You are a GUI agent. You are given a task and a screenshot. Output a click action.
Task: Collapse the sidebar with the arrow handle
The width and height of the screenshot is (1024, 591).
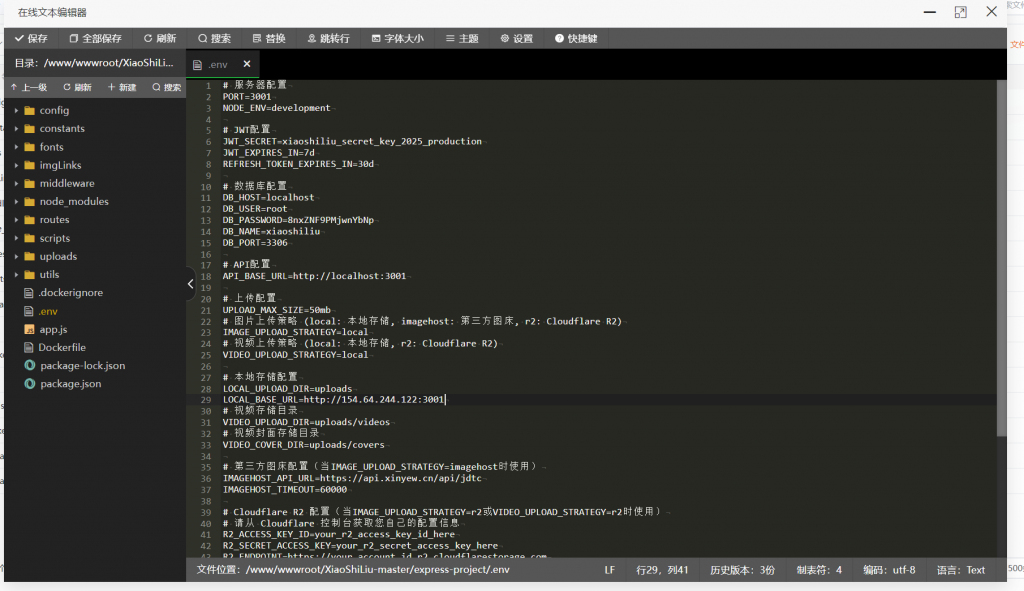(190, 284)
